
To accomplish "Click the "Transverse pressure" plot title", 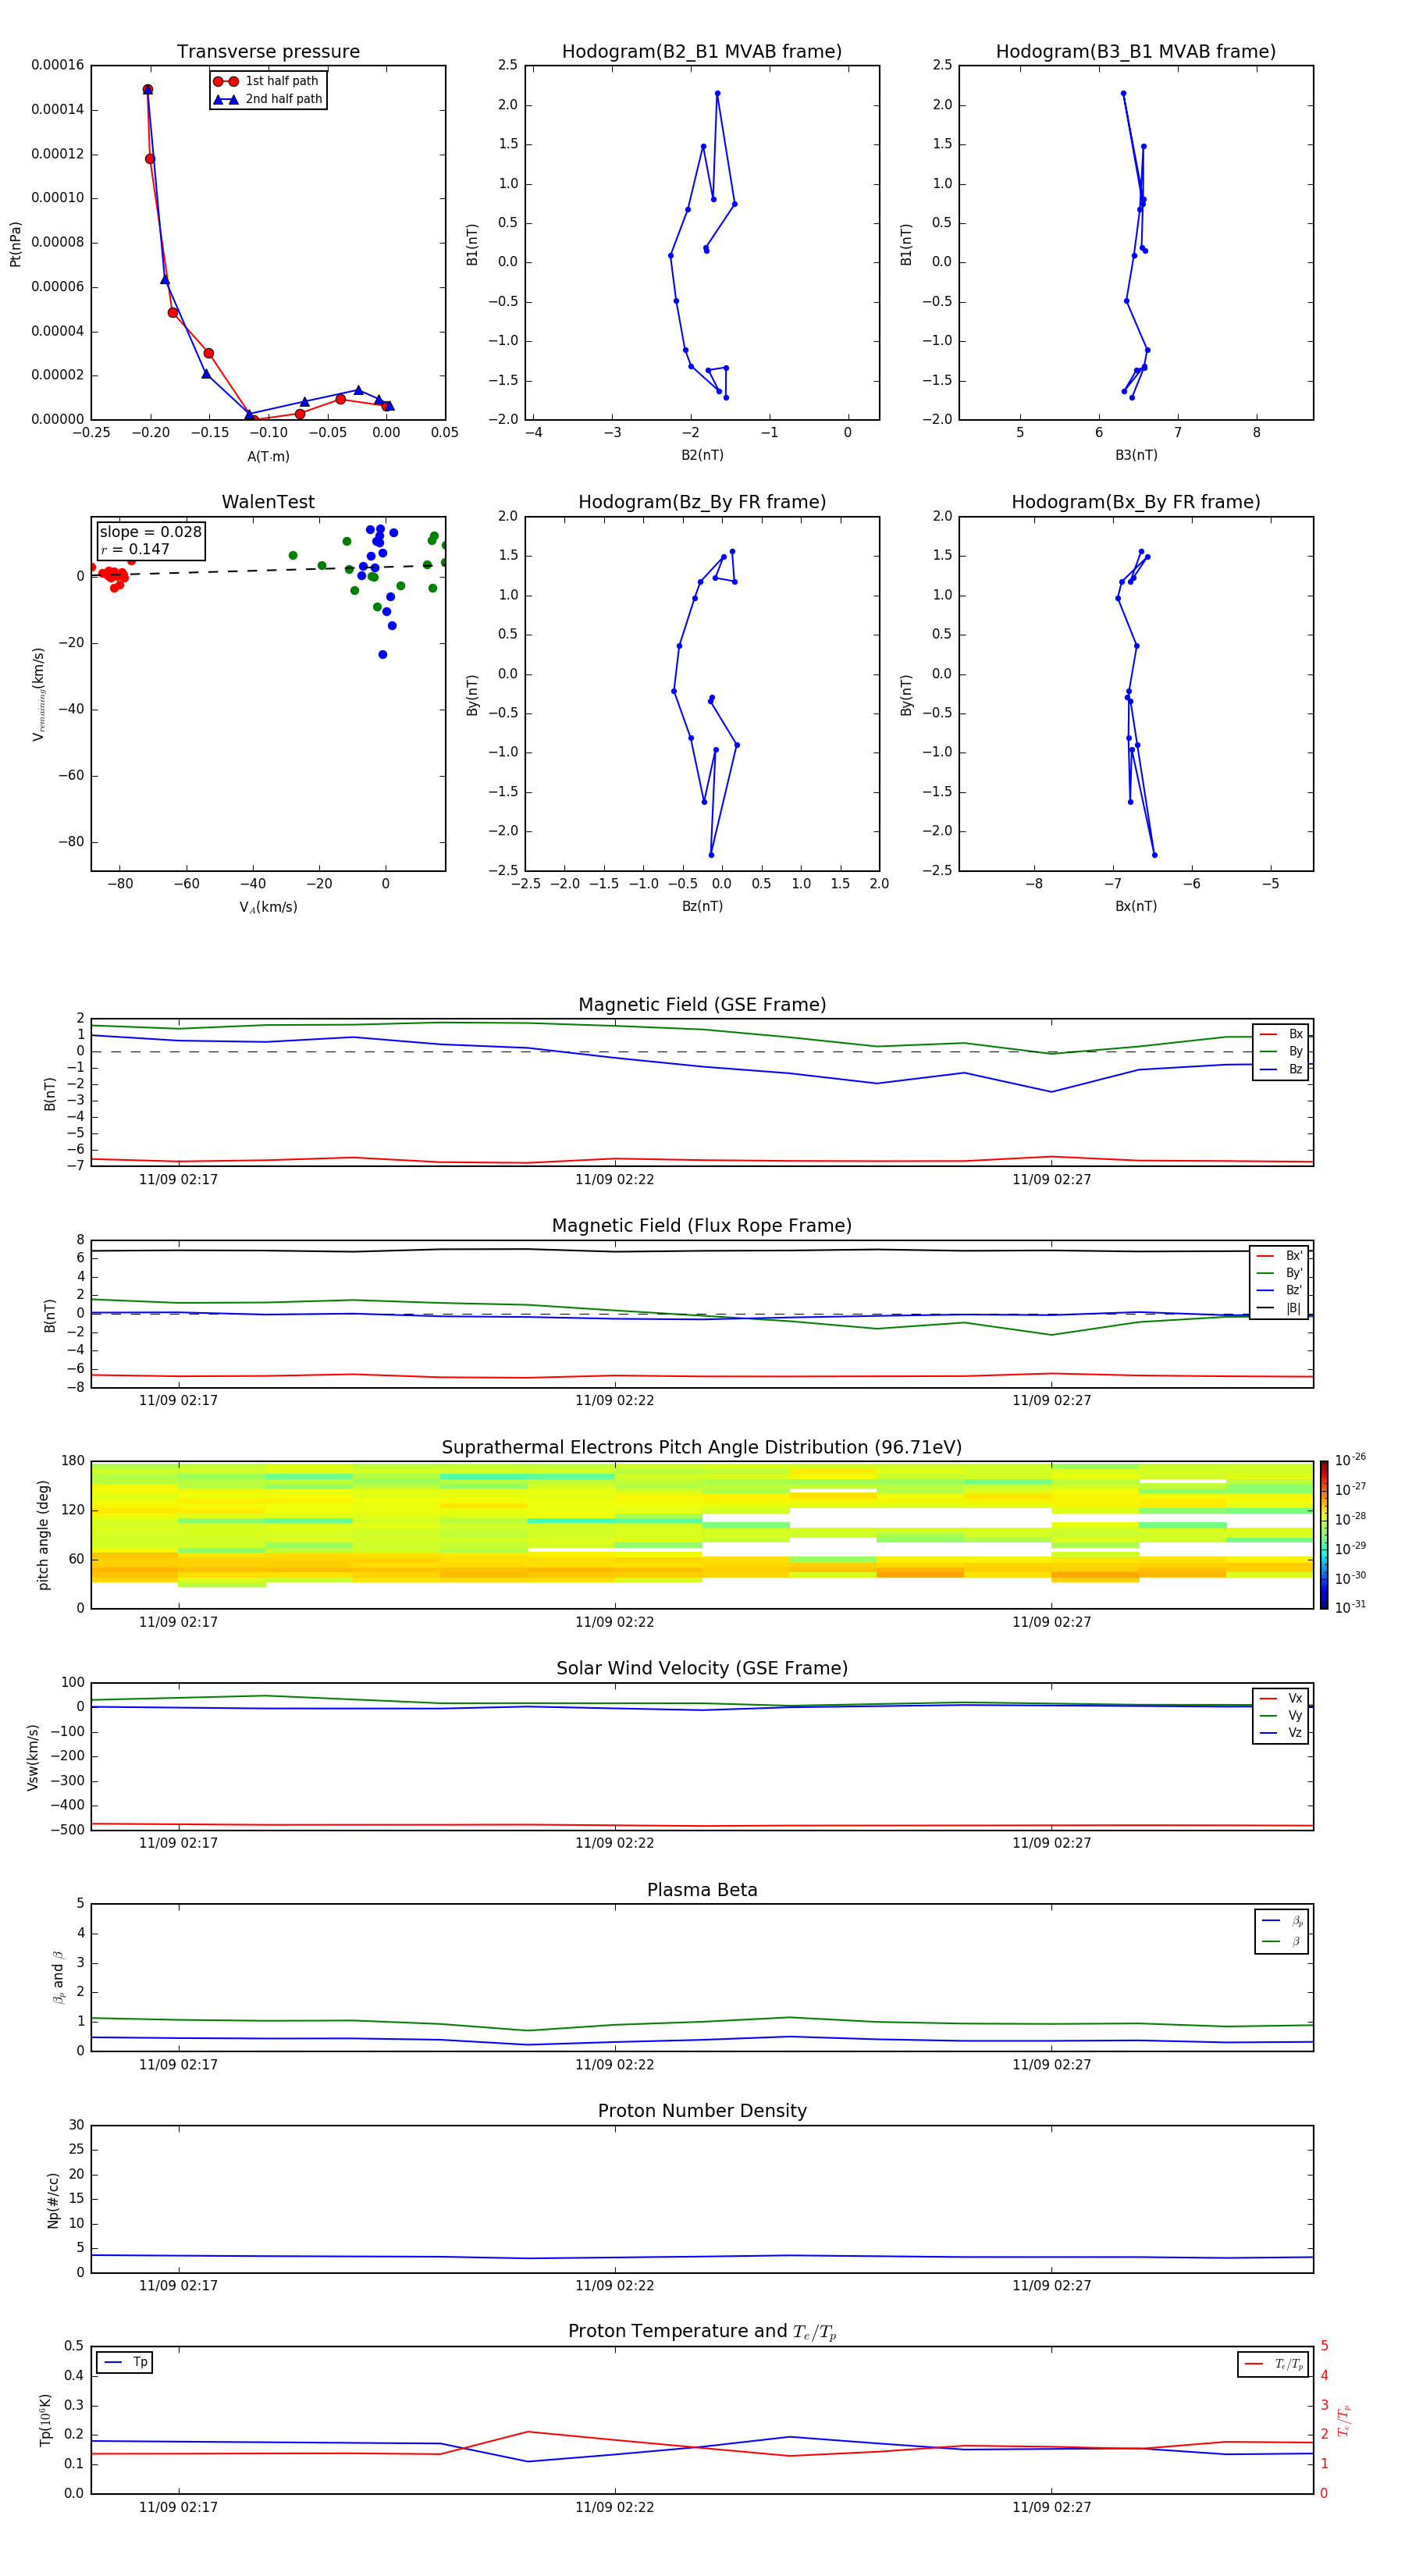I will click(268, 52).
